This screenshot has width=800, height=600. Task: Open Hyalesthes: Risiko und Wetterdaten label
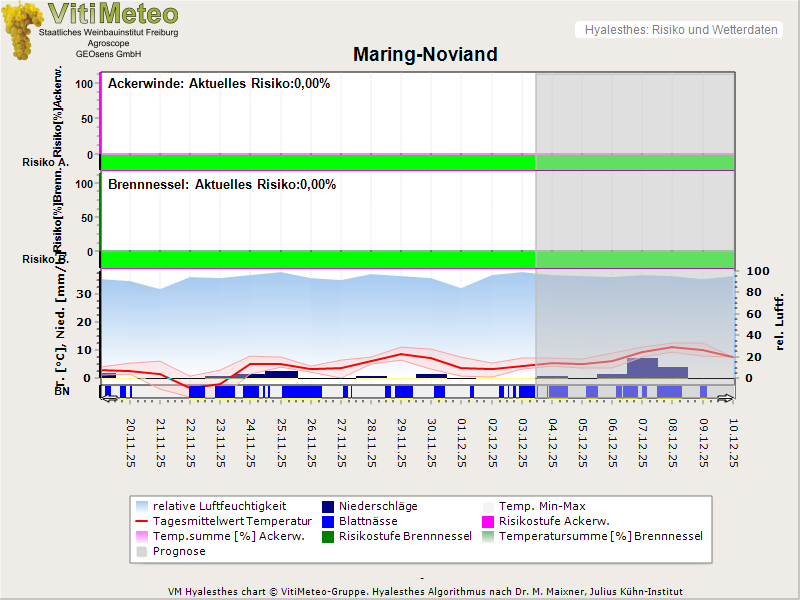(x=680, y=30)
